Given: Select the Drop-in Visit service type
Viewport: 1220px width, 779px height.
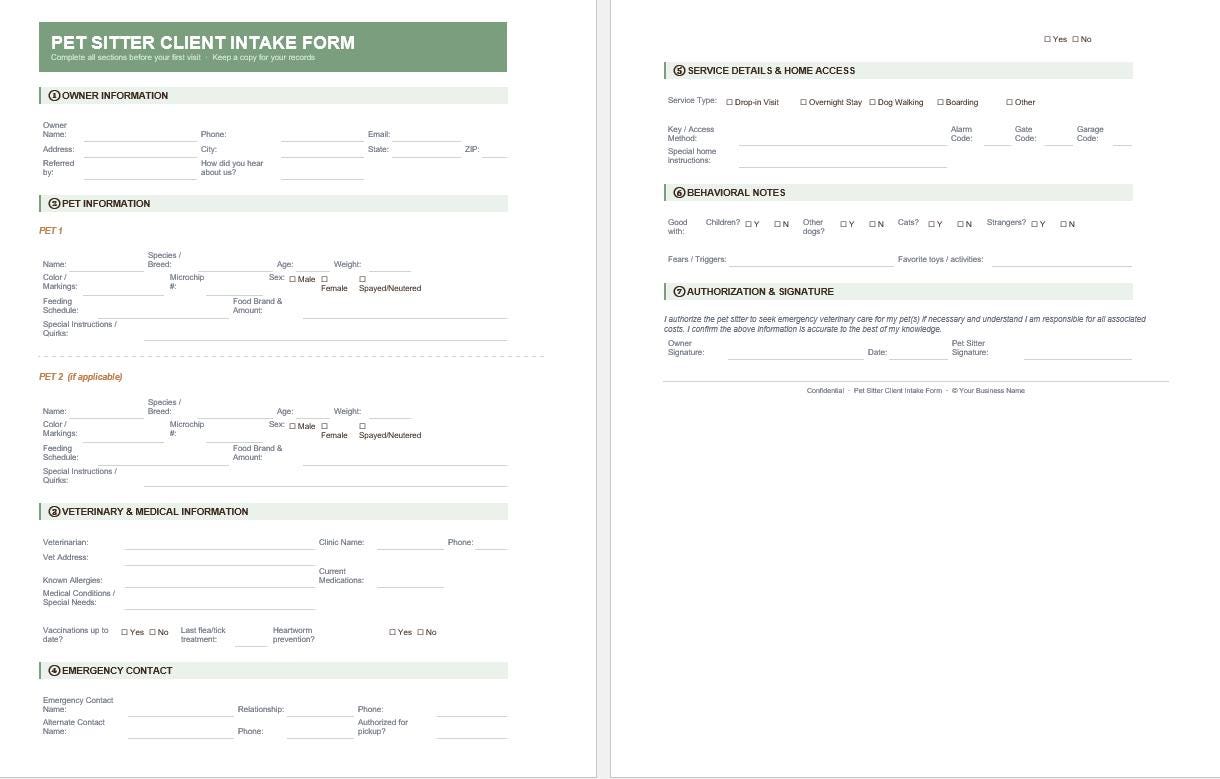Looking at the screenshot, I should [730, 102].
